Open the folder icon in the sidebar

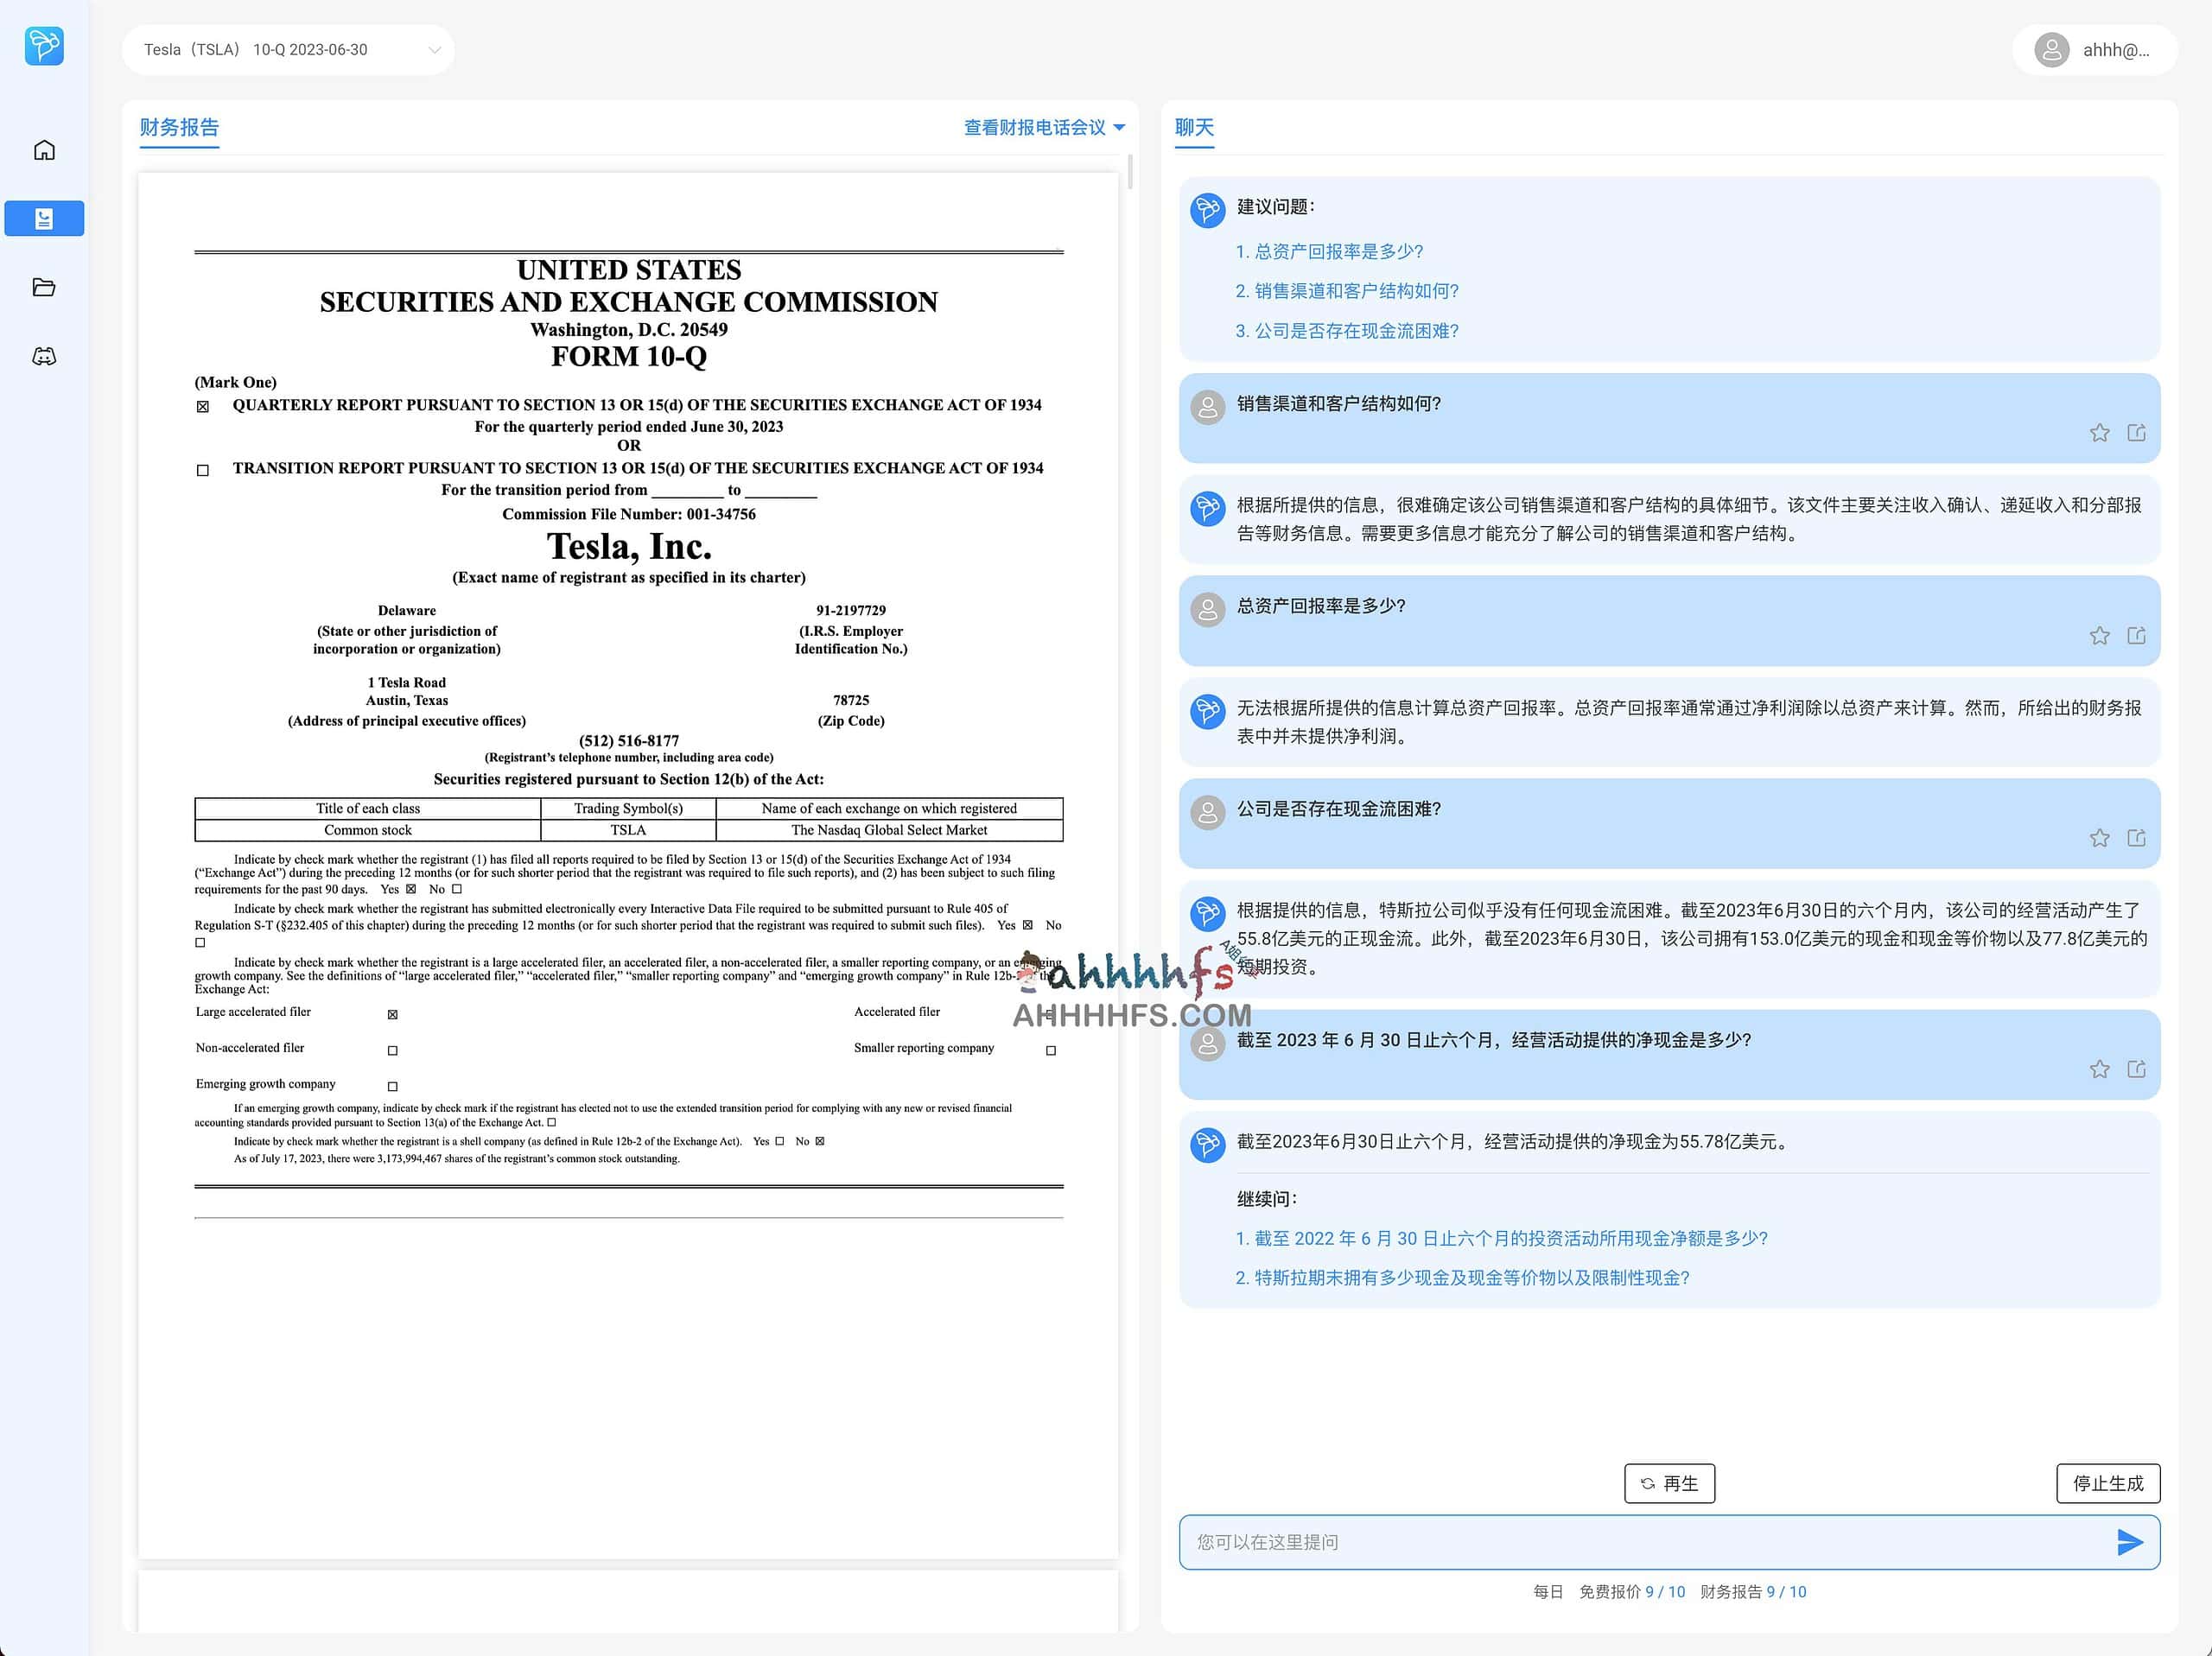44,287
